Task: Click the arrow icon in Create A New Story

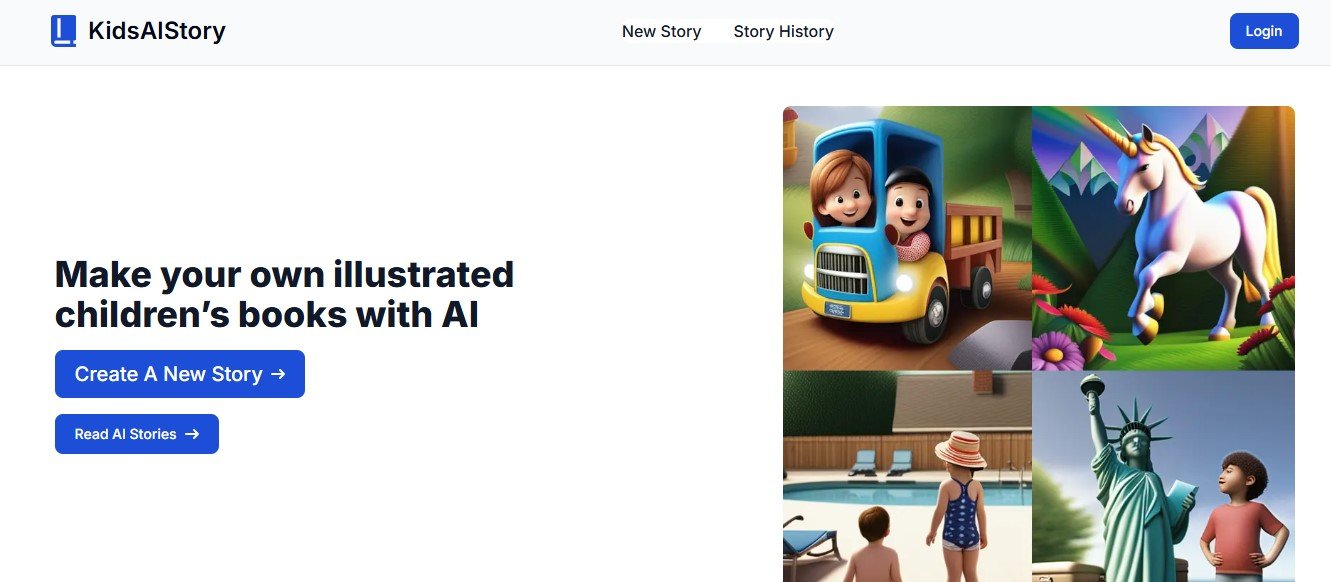Action: (278, 374)
